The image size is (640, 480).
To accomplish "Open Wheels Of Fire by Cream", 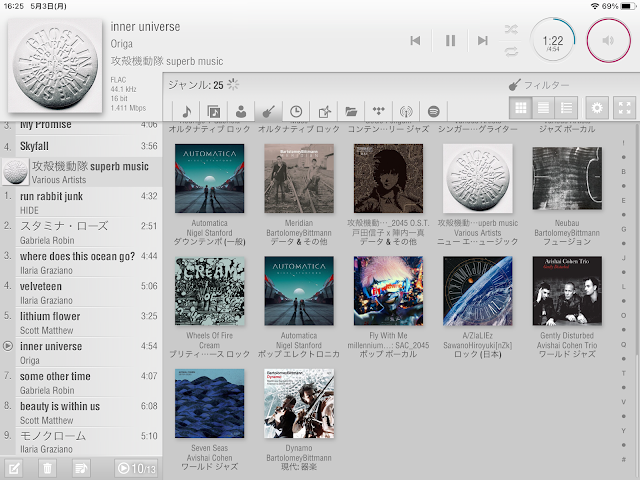I will [209, 291].
